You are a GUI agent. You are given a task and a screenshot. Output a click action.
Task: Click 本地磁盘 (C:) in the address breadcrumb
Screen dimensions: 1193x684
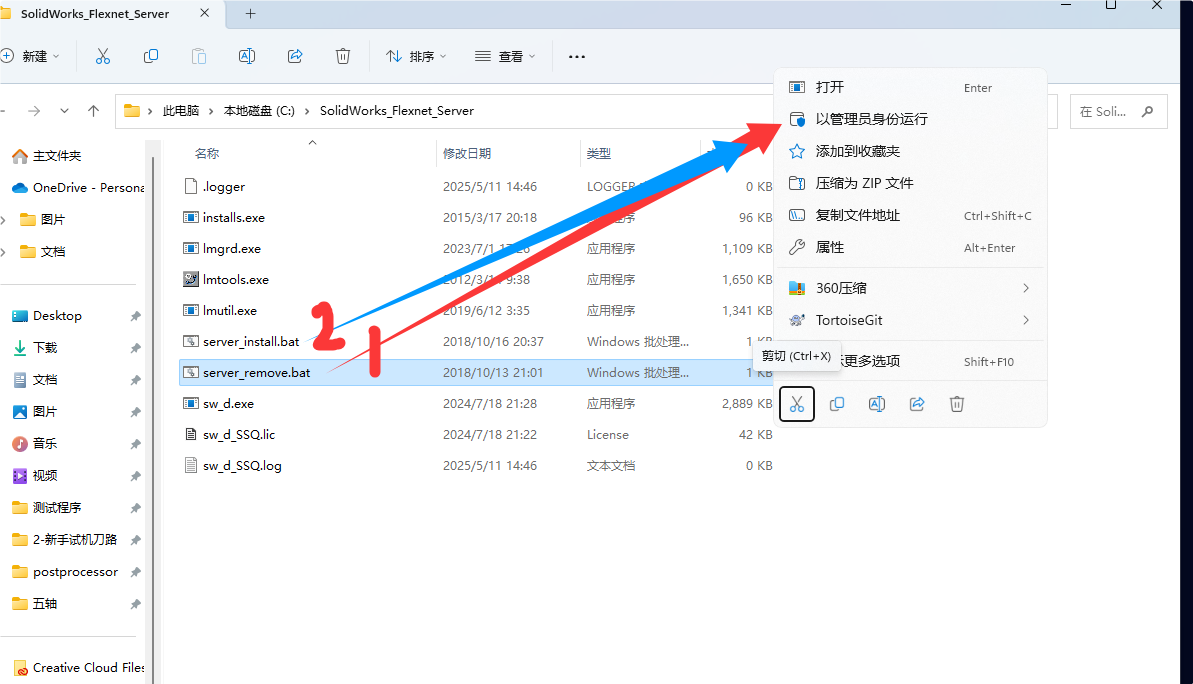[259, 111]
